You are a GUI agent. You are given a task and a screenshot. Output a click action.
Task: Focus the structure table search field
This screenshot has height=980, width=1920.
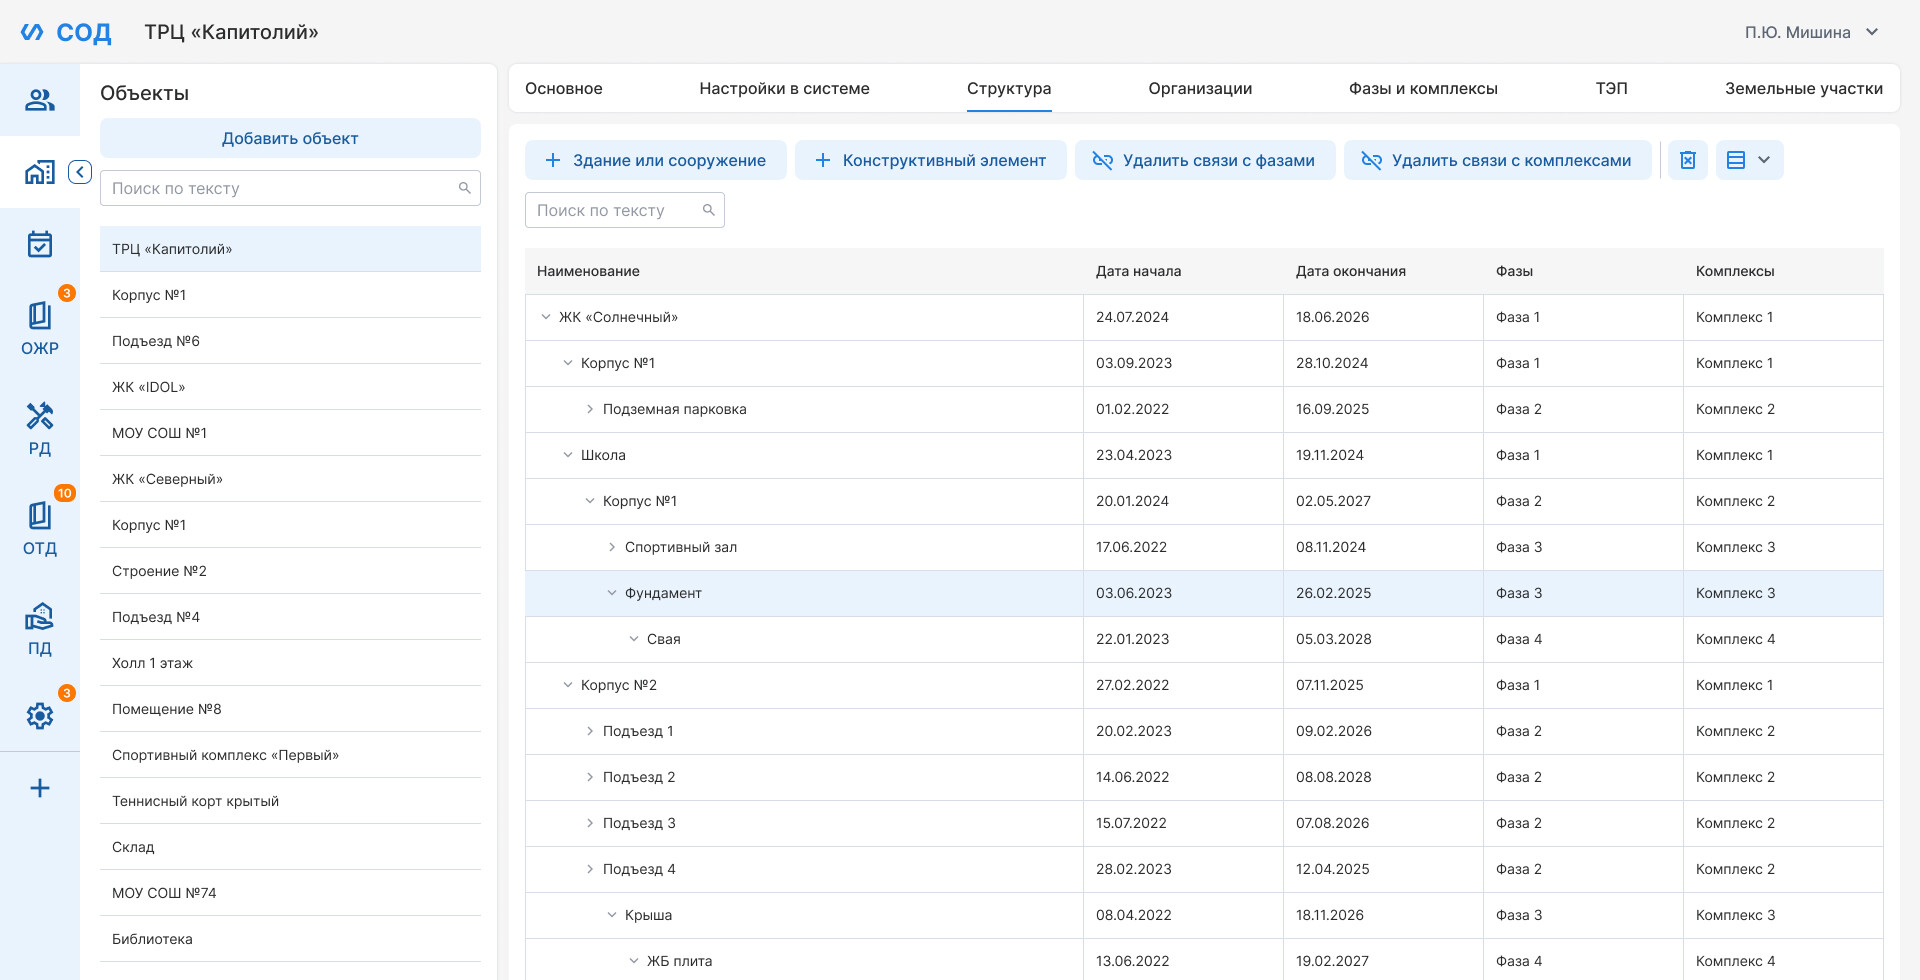[625, 210]
